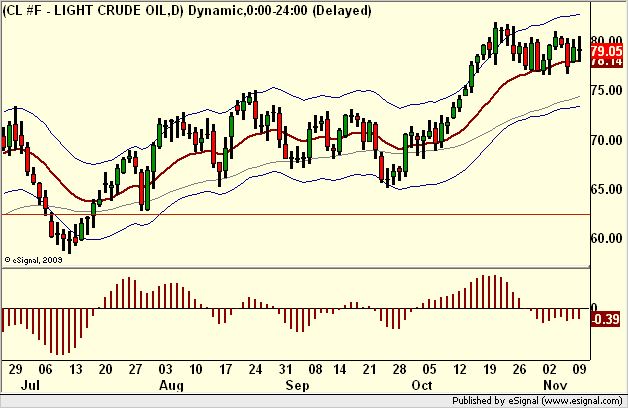Click the date label 27 on time axis
Image resolution: width=628 pixels, height=408 pixels.
pos(135,369)
